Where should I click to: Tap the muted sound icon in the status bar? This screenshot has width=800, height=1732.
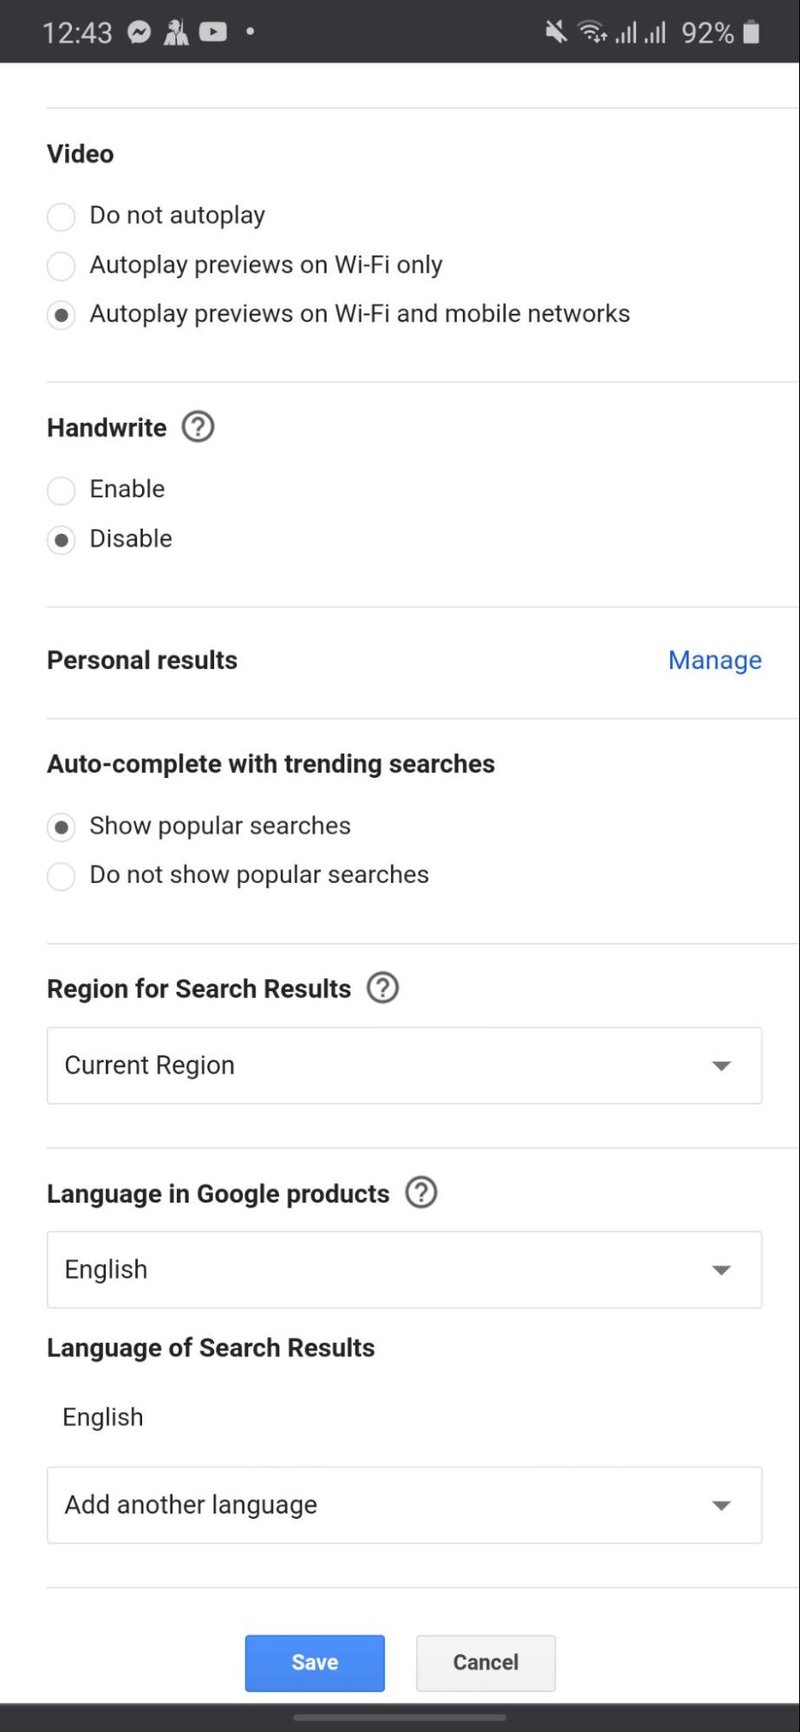point(556,32)
